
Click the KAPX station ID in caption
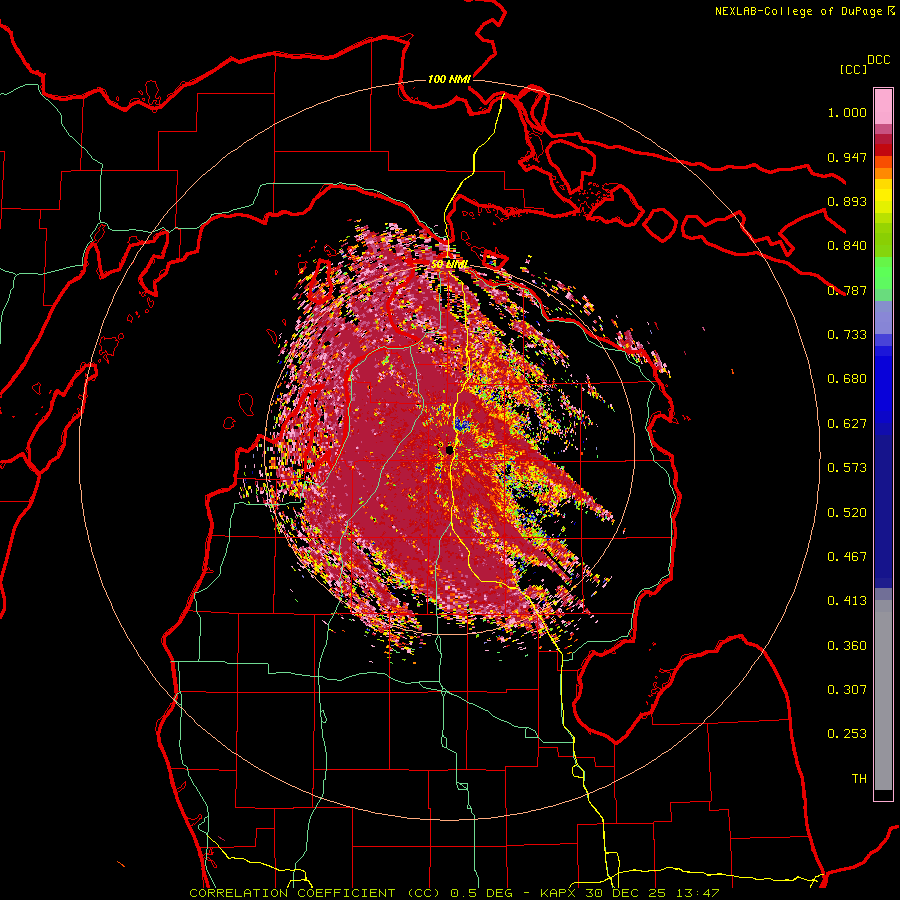pos(560,893)
